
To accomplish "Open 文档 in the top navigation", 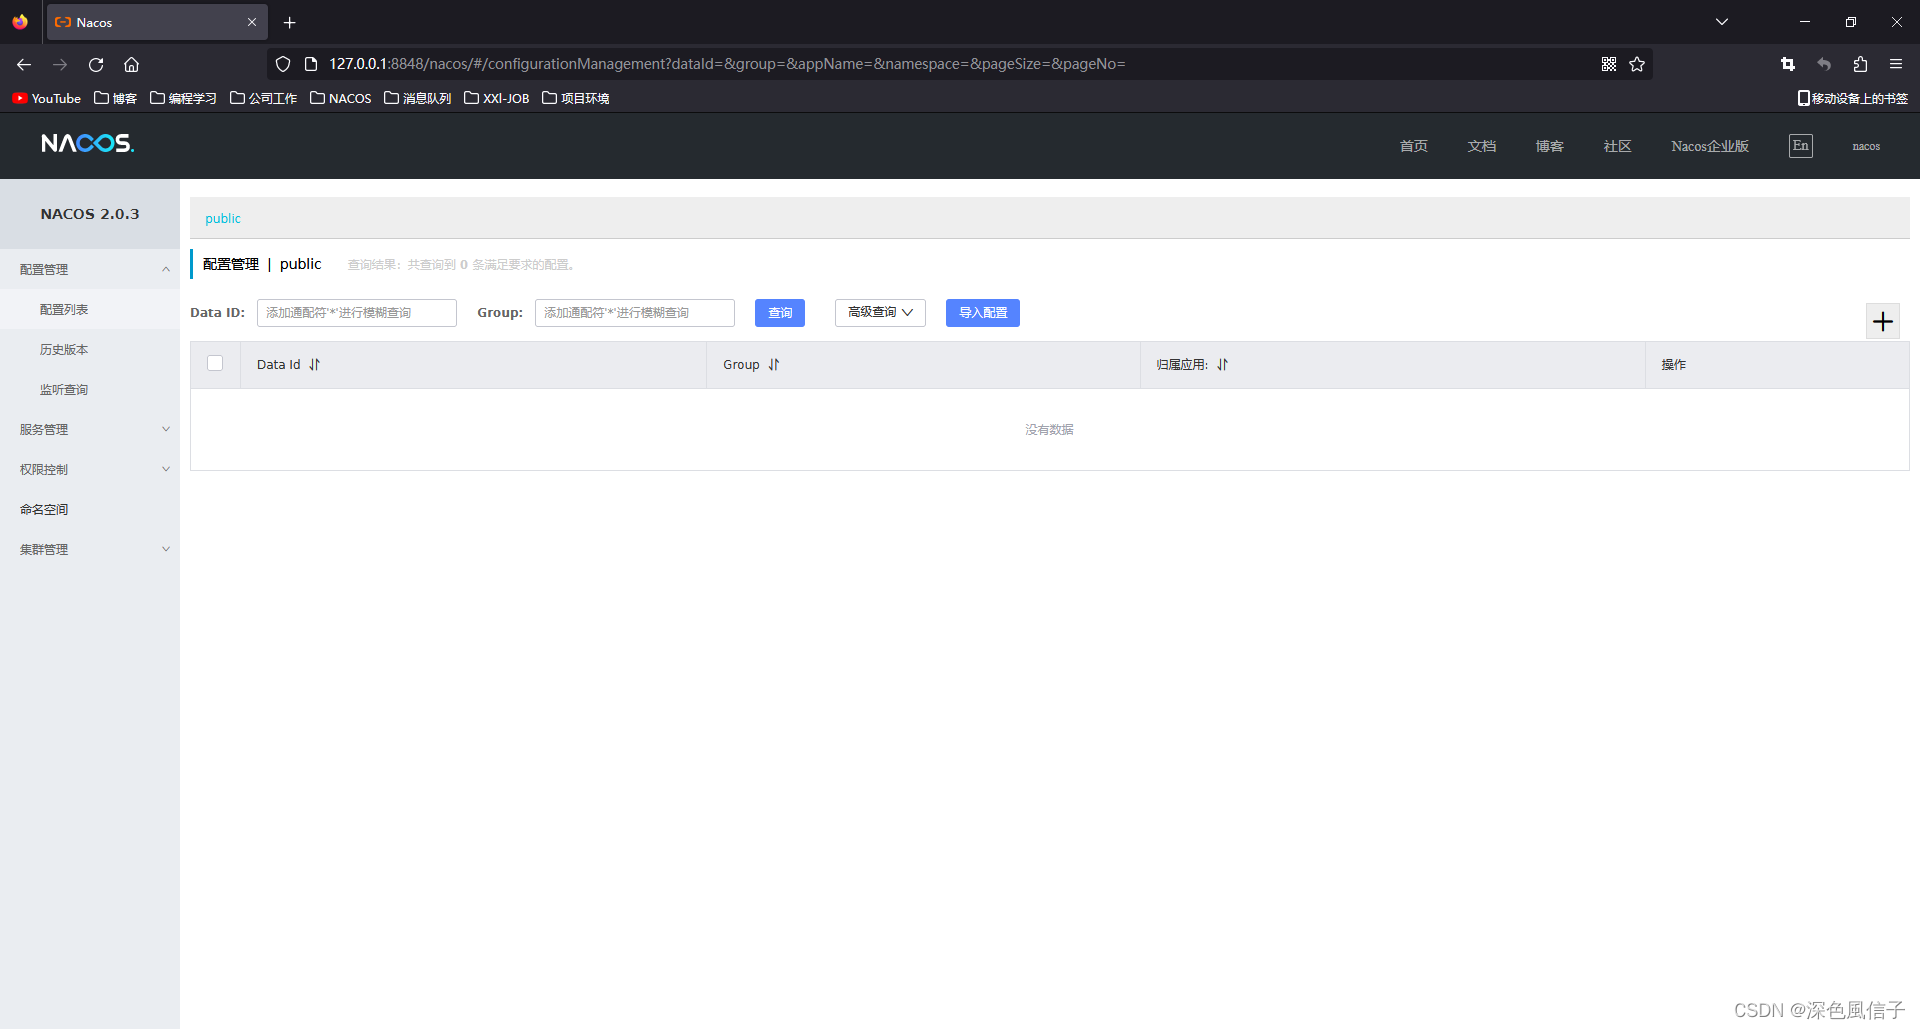I will (x=1482, y=146).
